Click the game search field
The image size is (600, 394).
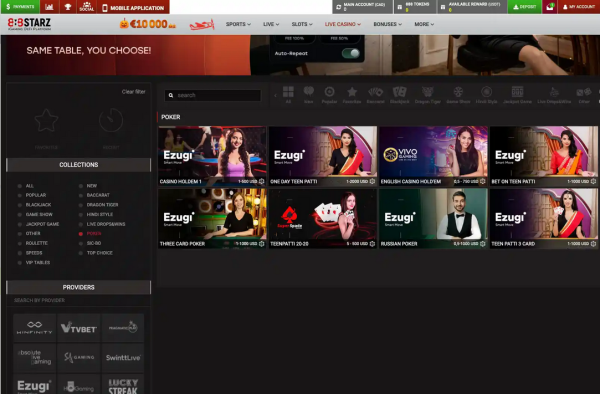[213, 95]
